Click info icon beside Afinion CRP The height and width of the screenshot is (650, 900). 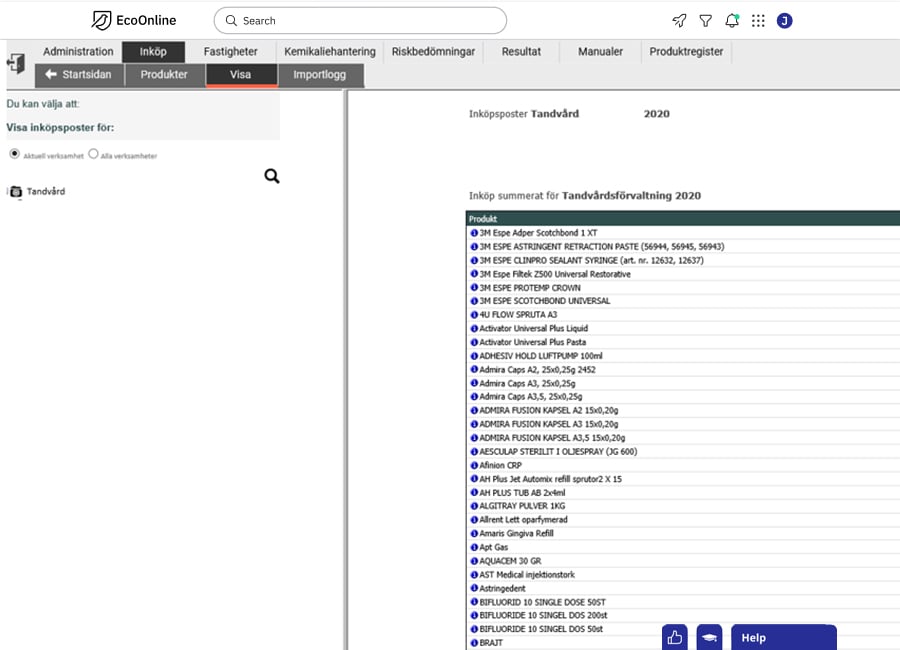tap(474, 465)
